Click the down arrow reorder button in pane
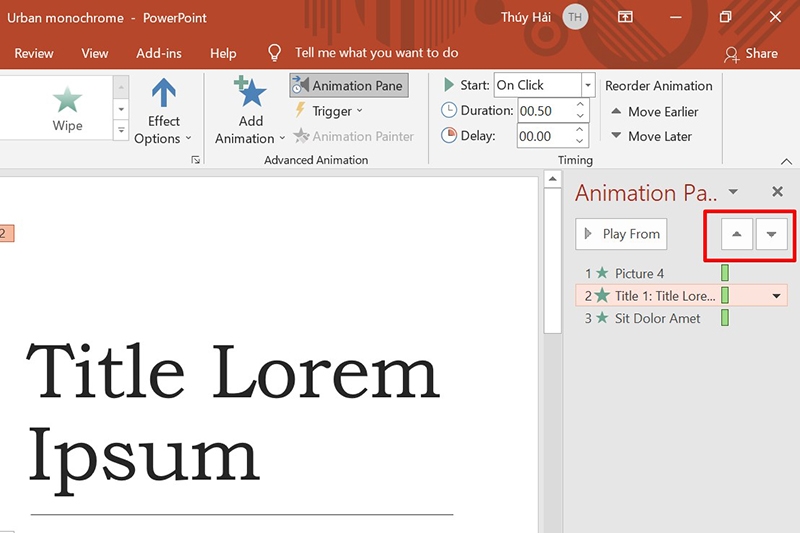800x533 pixels. coord(771,234)
